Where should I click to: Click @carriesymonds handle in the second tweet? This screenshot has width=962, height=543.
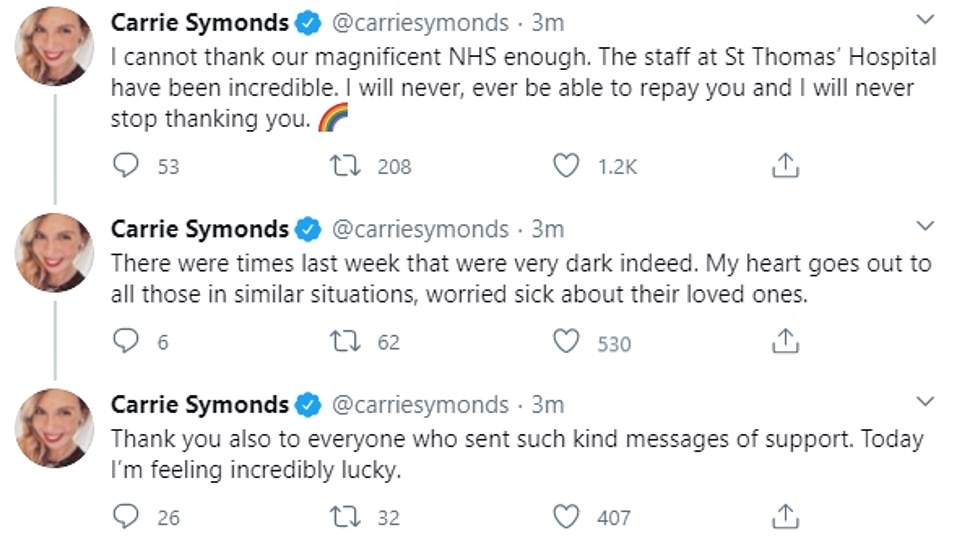(x=419, y=228)
